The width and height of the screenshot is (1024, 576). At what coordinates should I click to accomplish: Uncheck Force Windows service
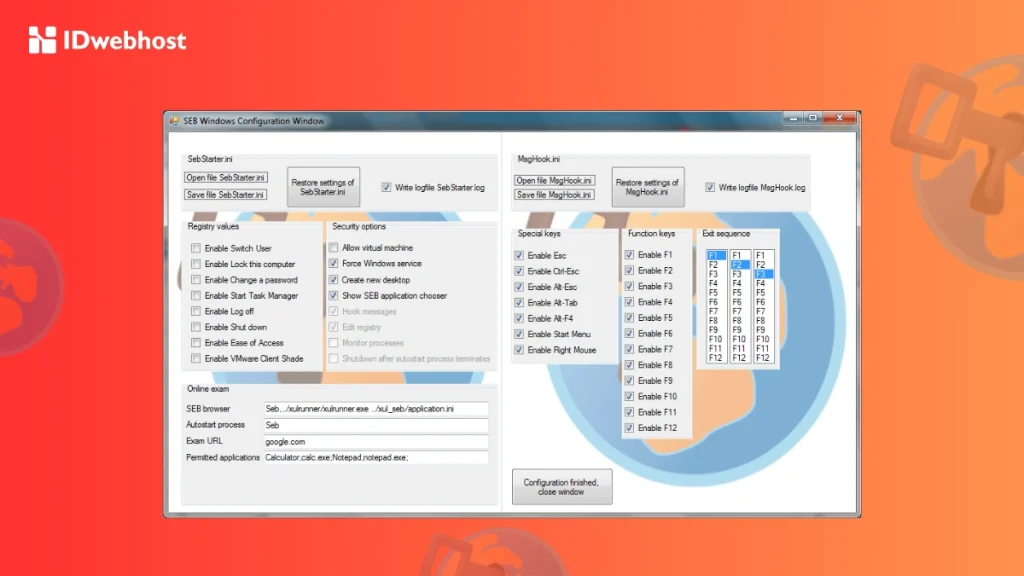(x=334, y=263)
